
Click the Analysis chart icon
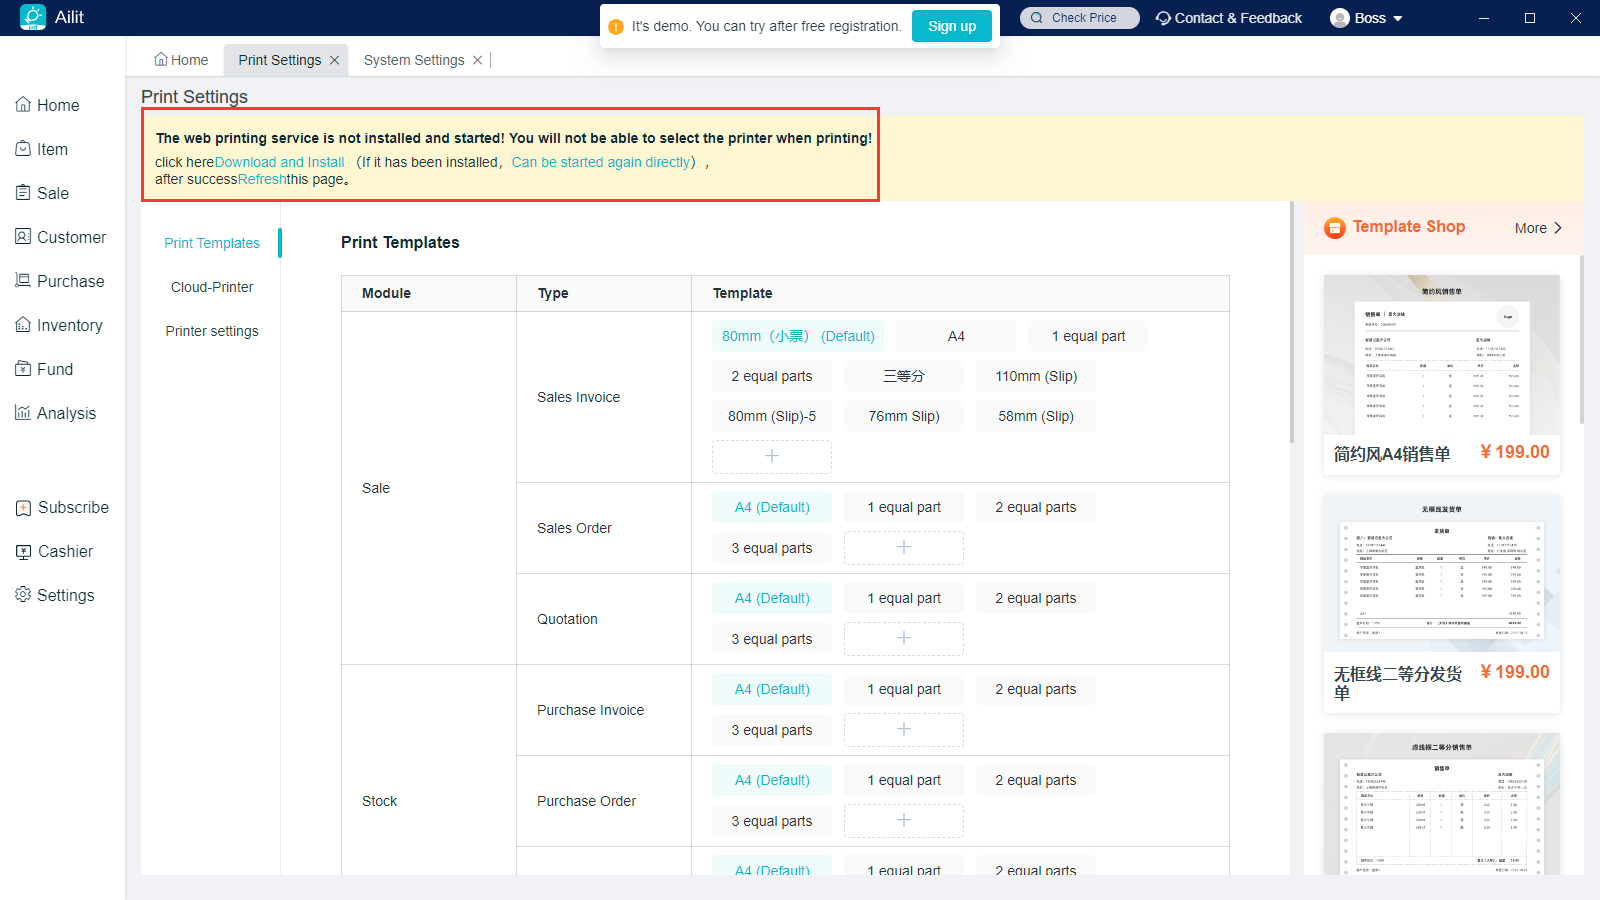(x=23, y=413)
